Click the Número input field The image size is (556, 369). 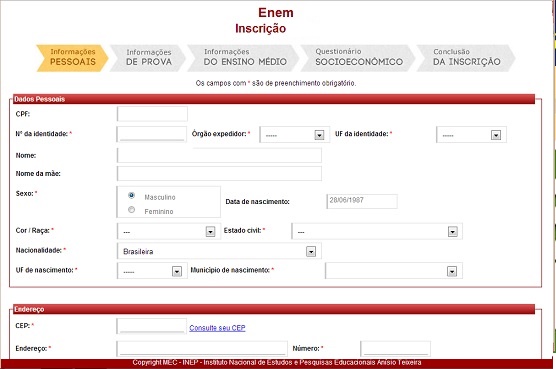396,349
